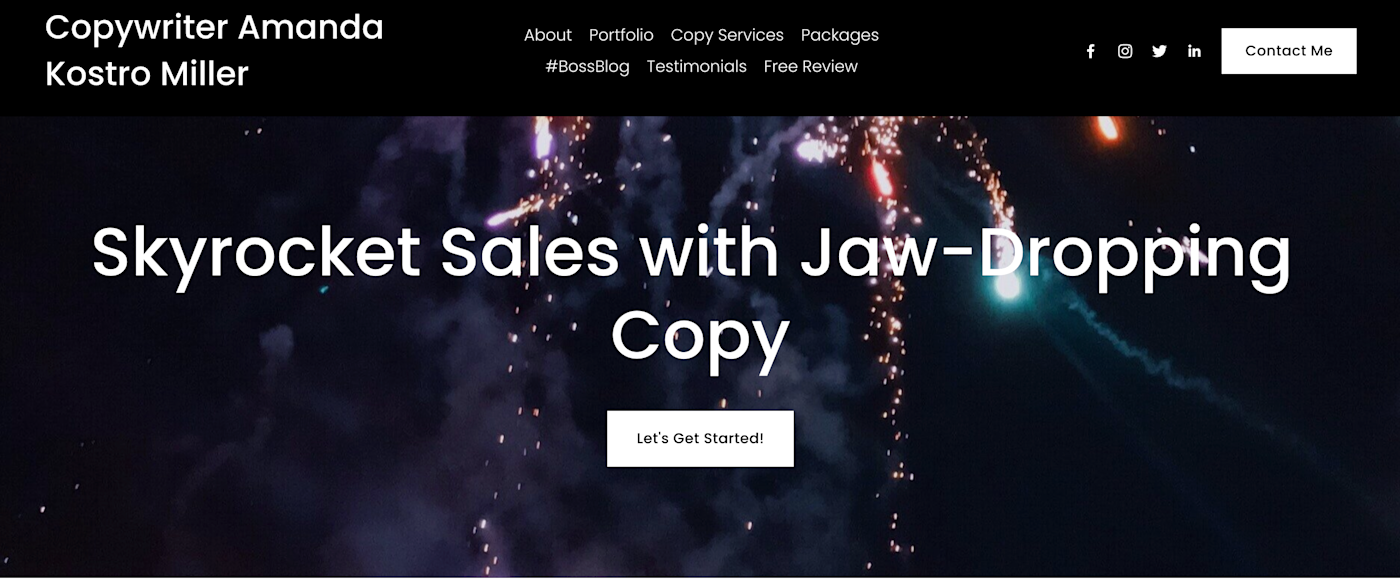Image resolution: width=1400 pixels, height=582 pixels.
Task: Open the Portfolio menu item
Action: pyautogui.click(x=621, y=35)
